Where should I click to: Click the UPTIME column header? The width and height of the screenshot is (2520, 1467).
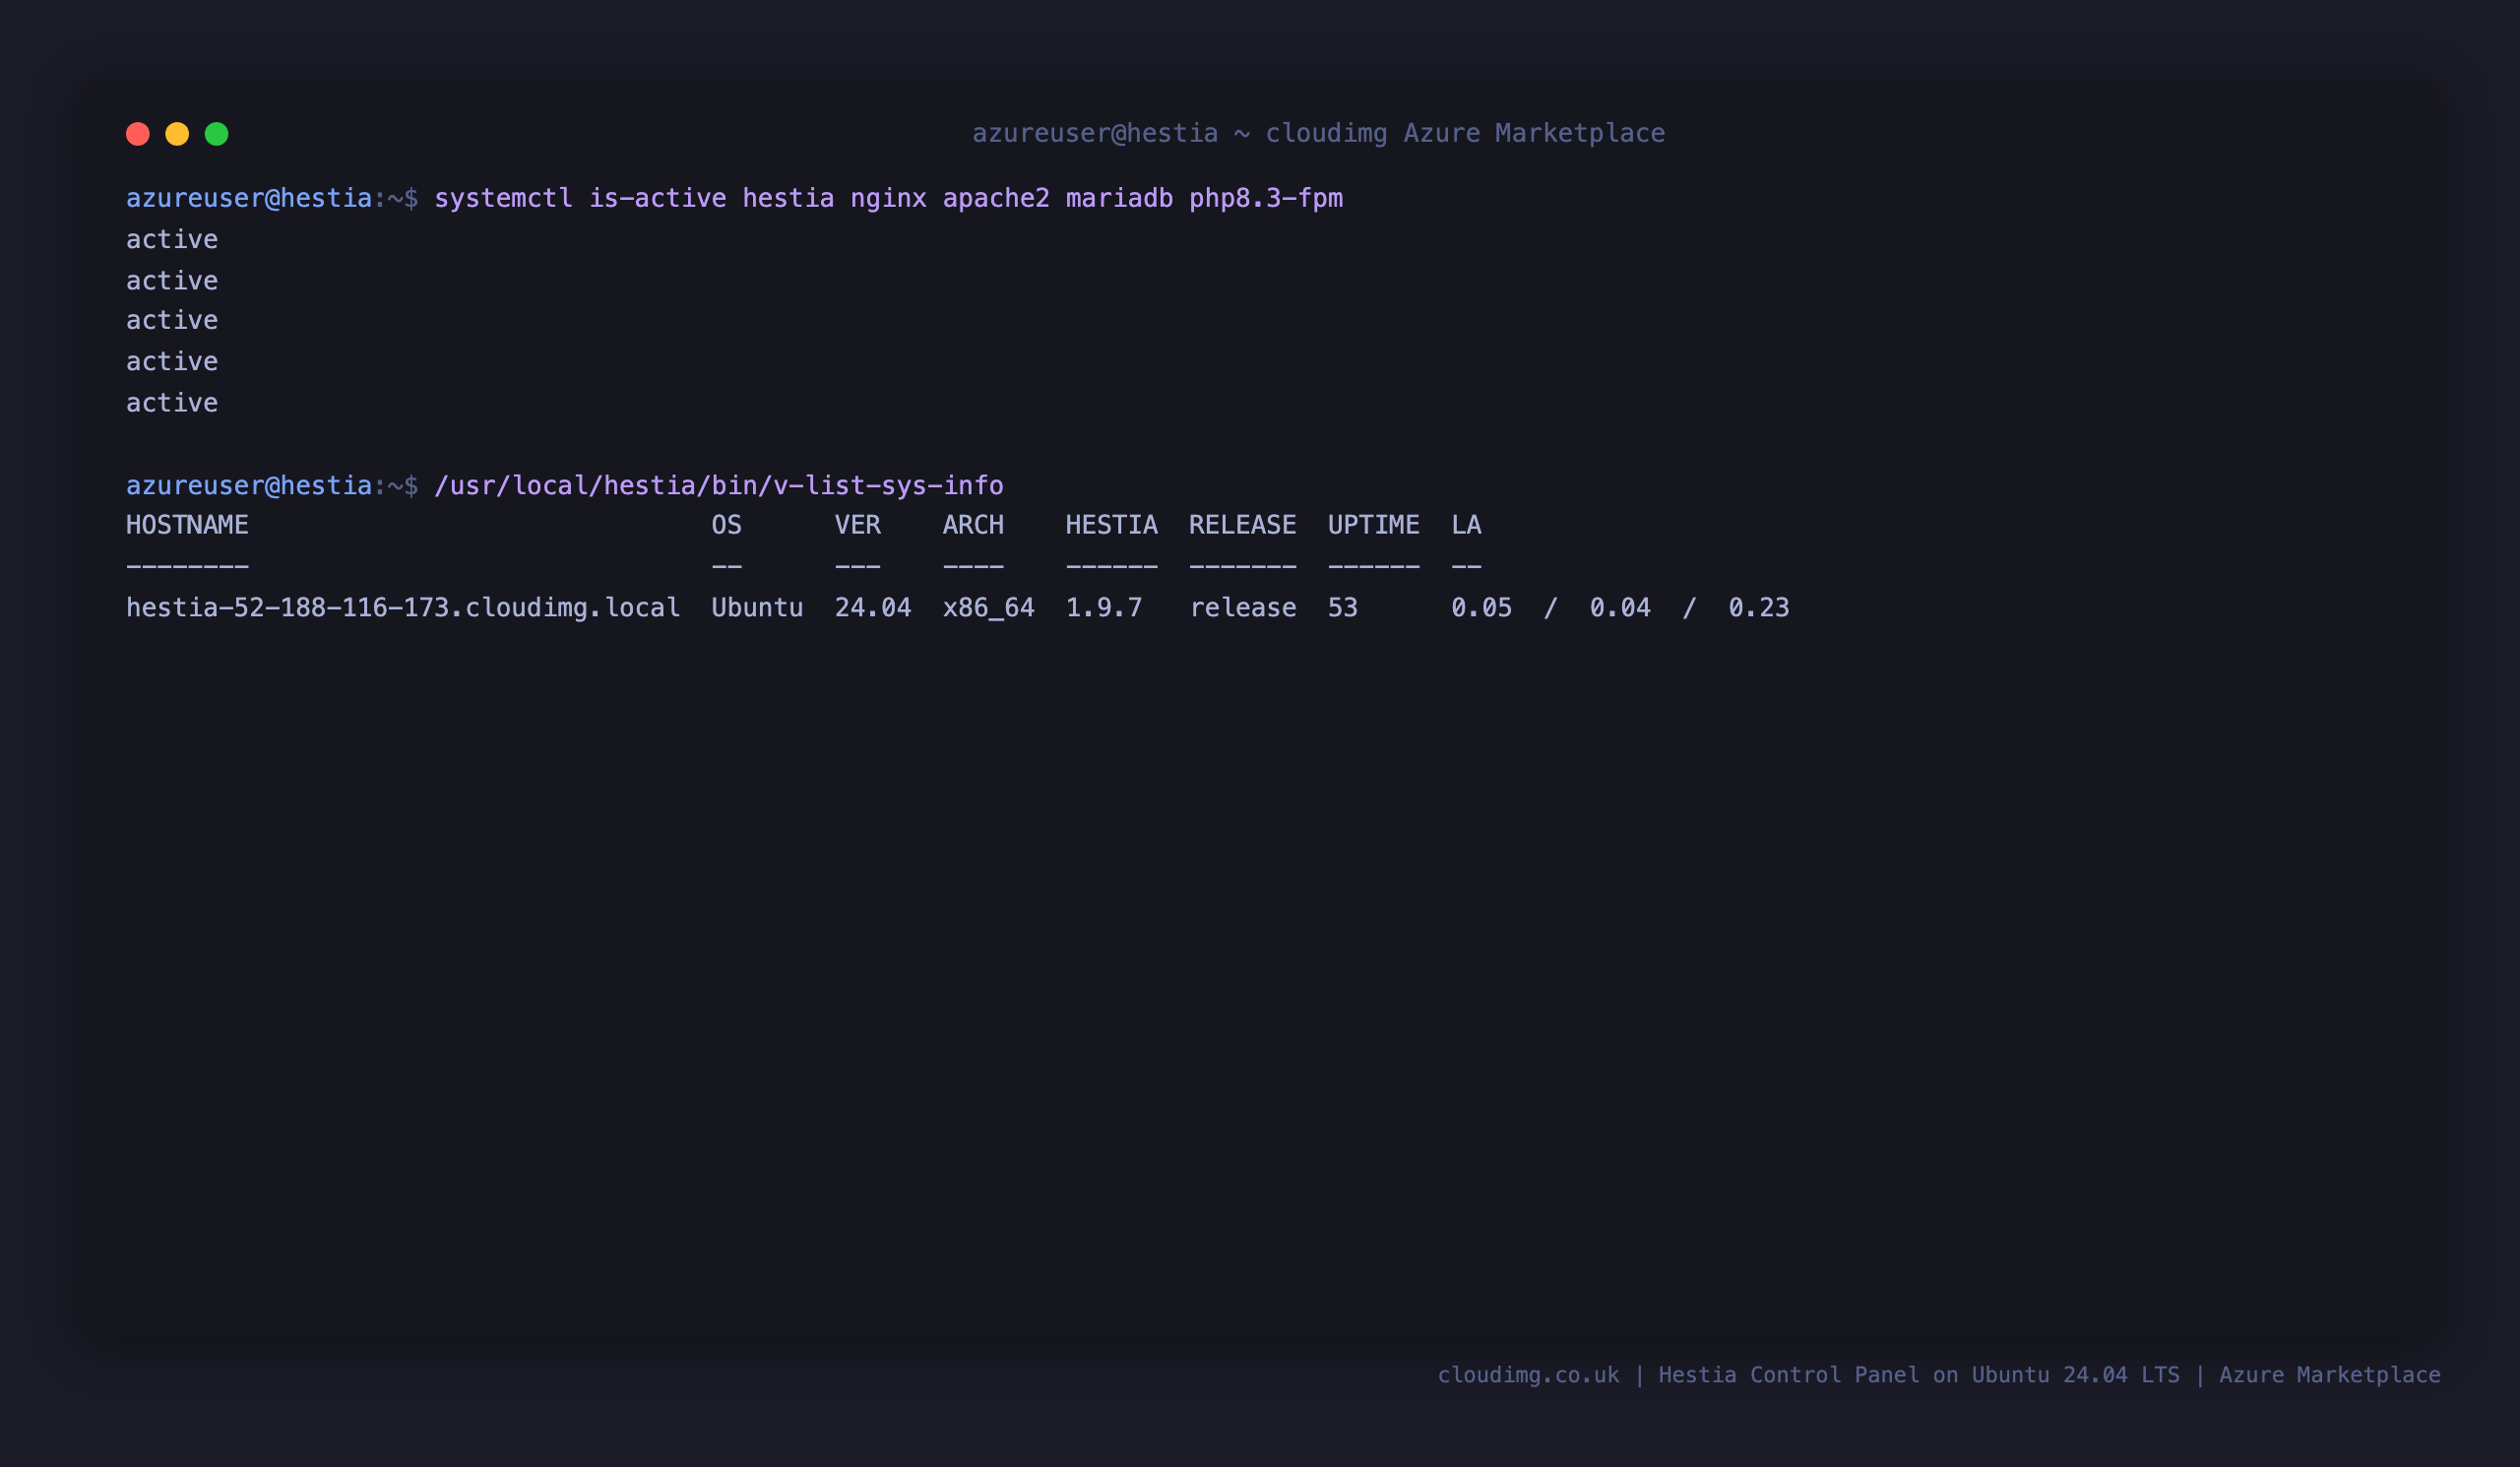tap(1374, 525)
